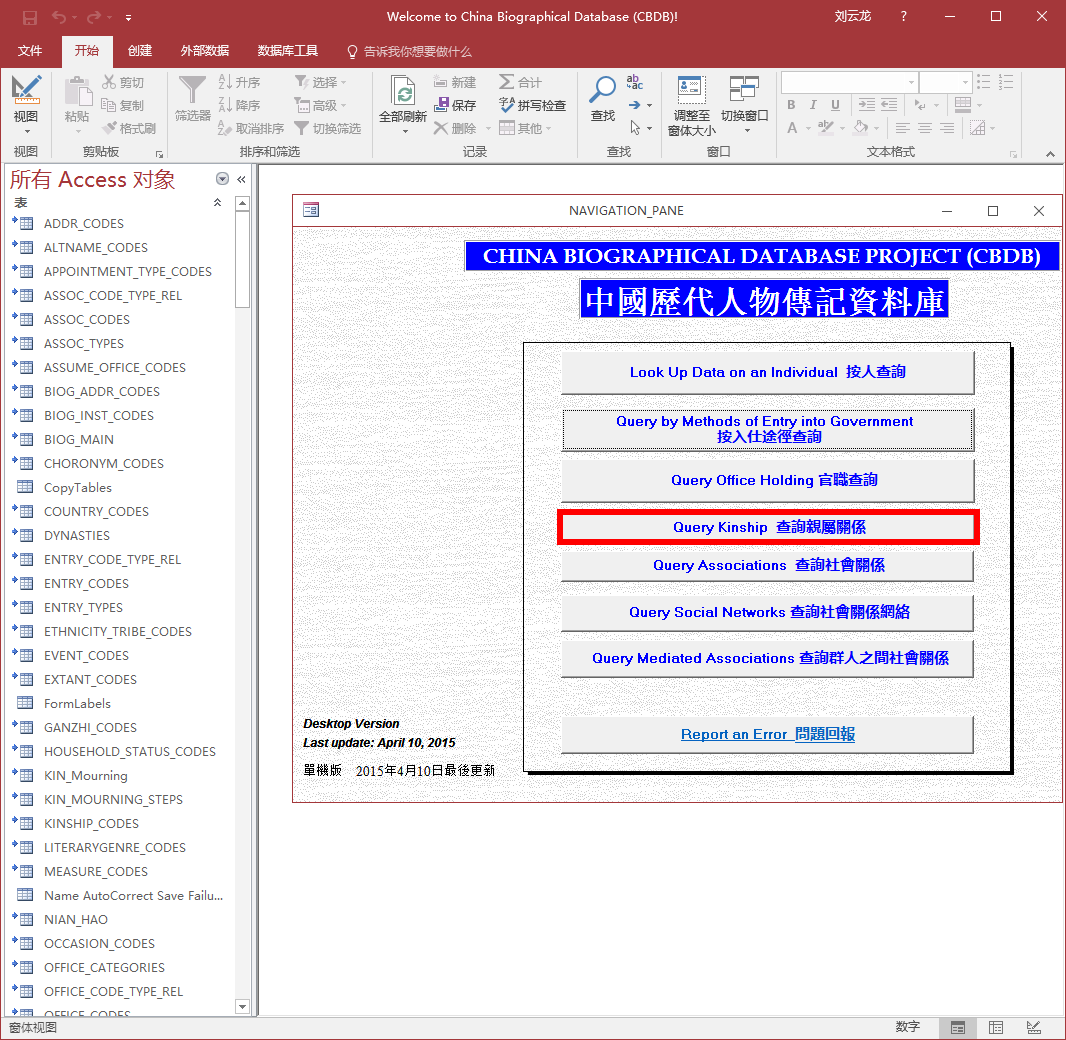Click the Report an Error link
Image resolution: width=1066 pixels, height=1040 pixels.
pyautogui.click(x=767, y=734)
